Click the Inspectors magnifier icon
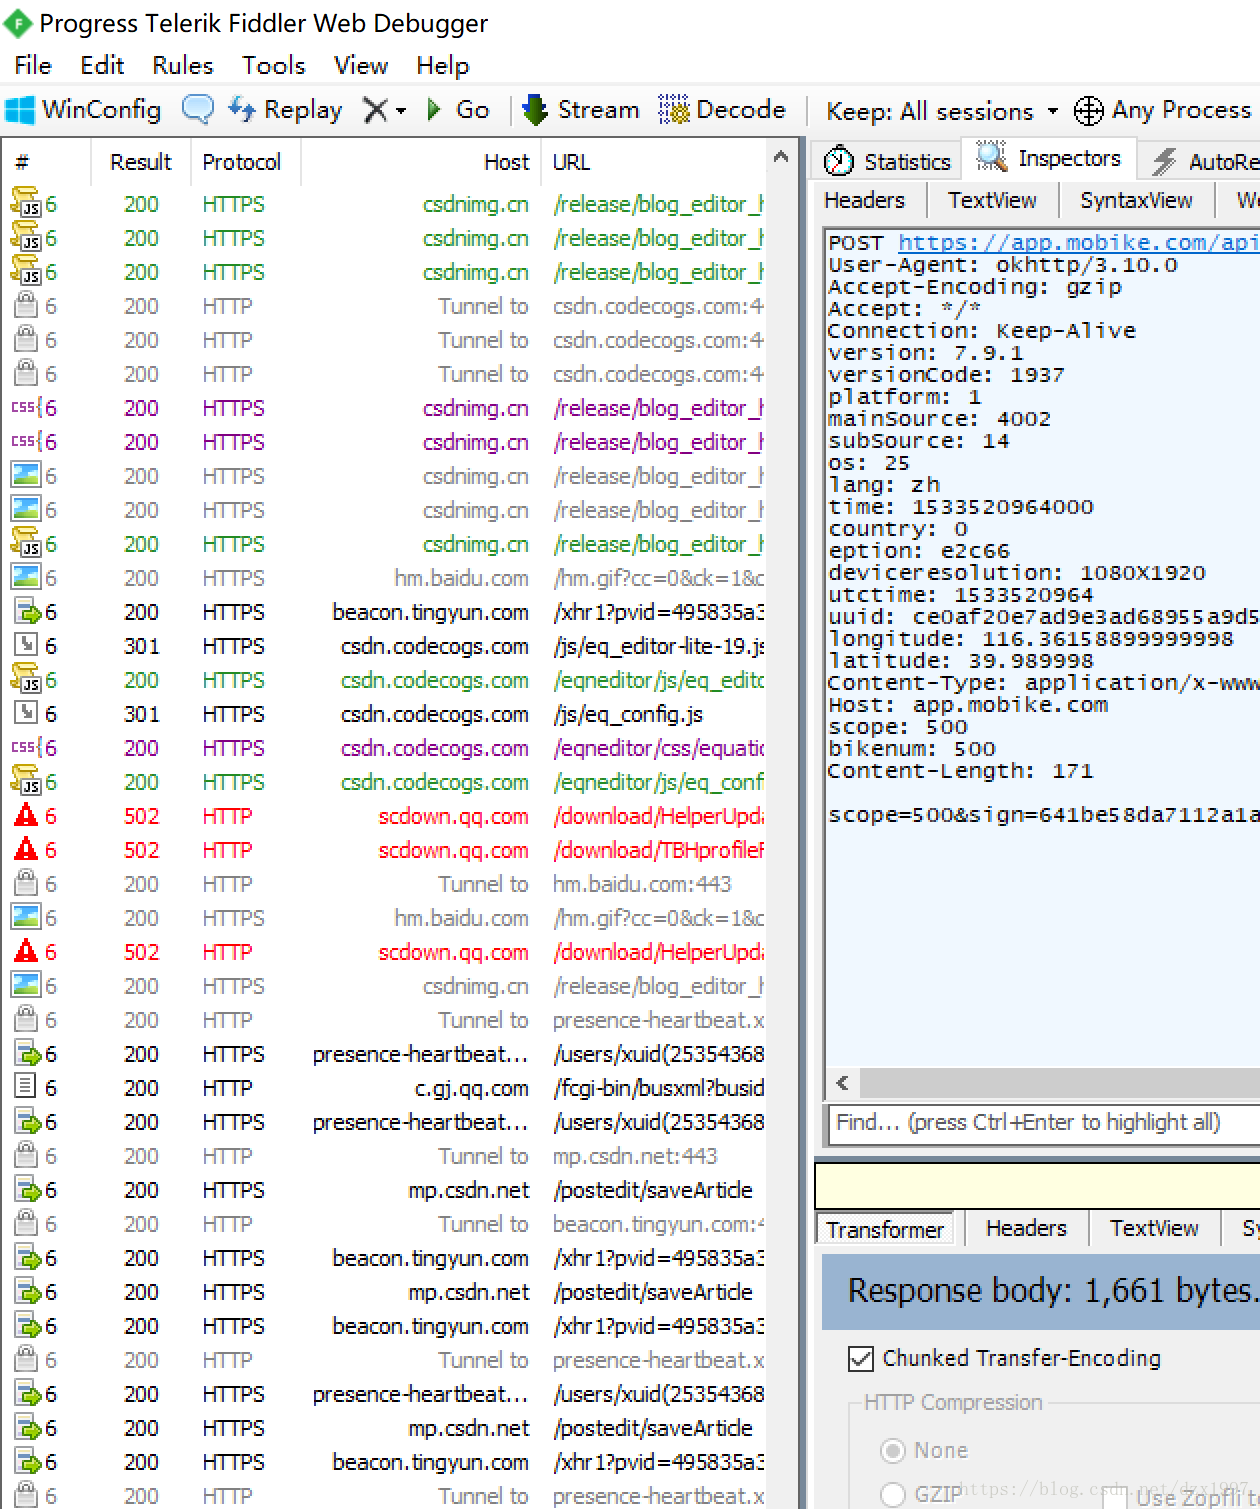 991,157
